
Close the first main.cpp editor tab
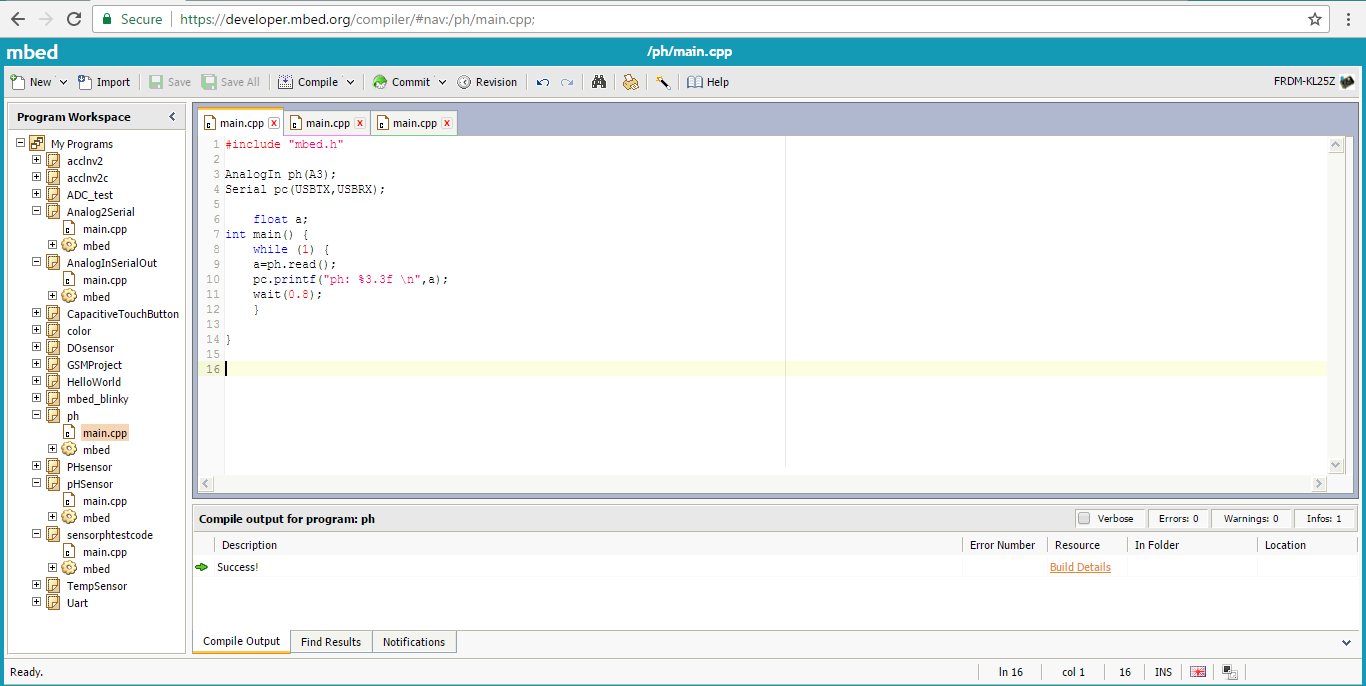(274, 123)
